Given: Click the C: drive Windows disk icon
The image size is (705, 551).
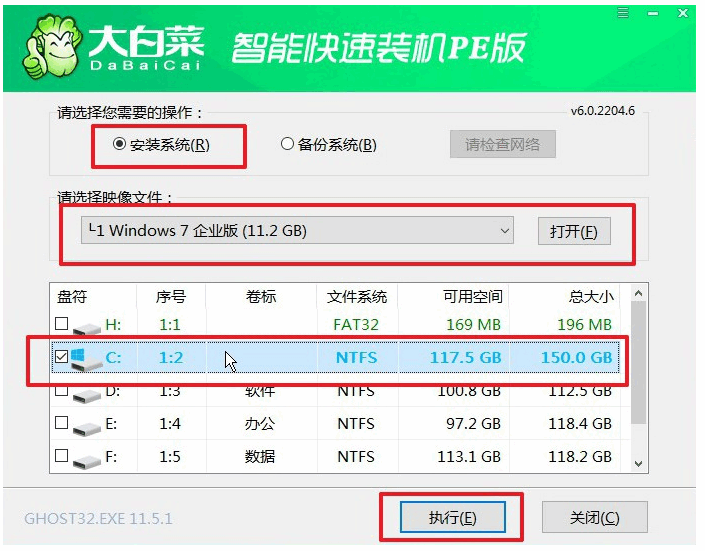Looking at the screenshot, I should (x=86, y=359).
